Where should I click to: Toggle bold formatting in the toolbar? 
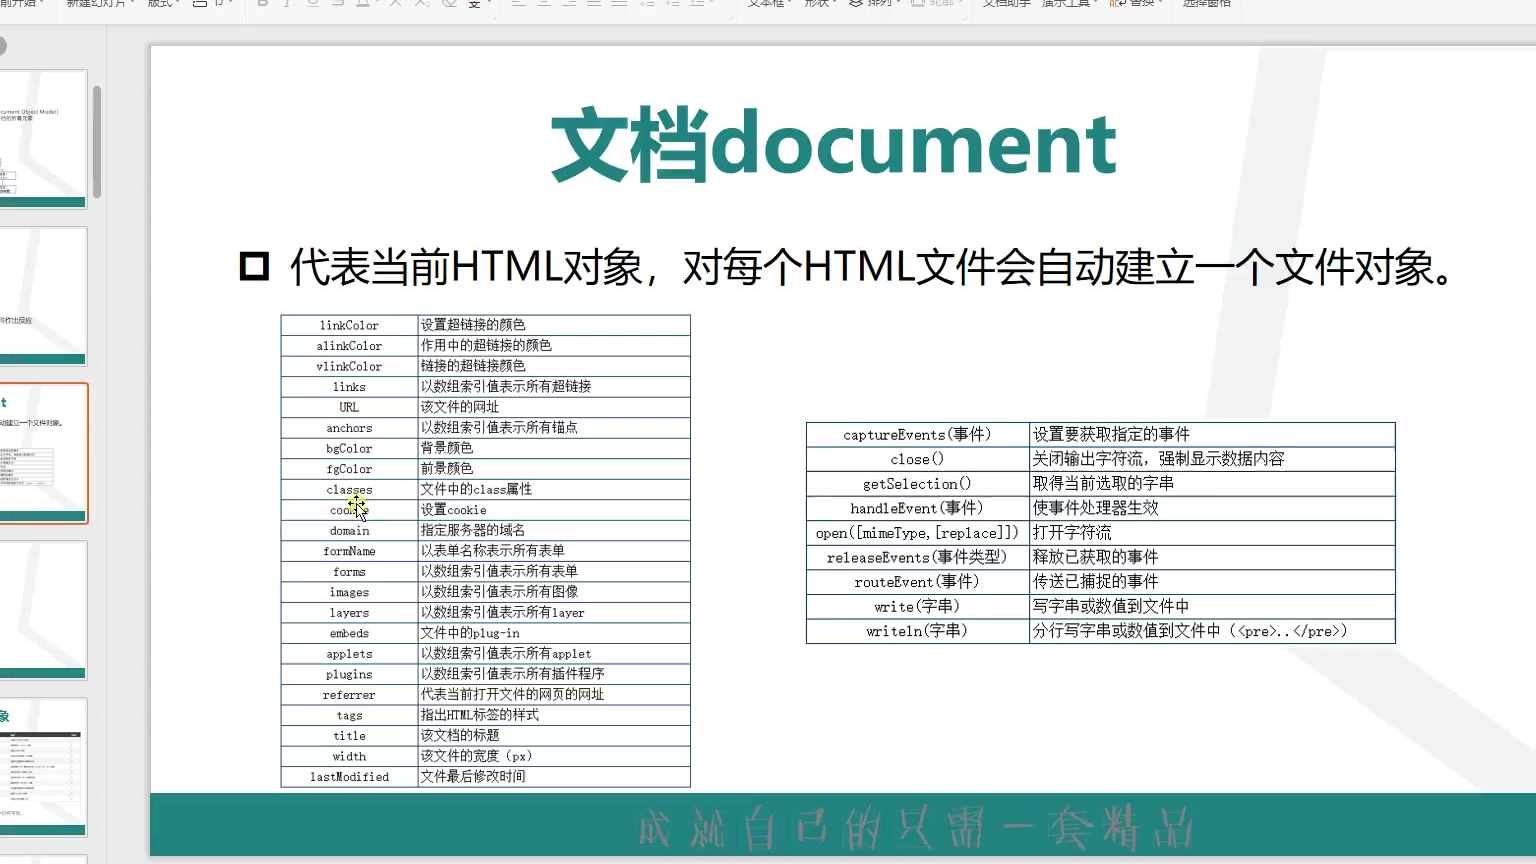point(263,4)
